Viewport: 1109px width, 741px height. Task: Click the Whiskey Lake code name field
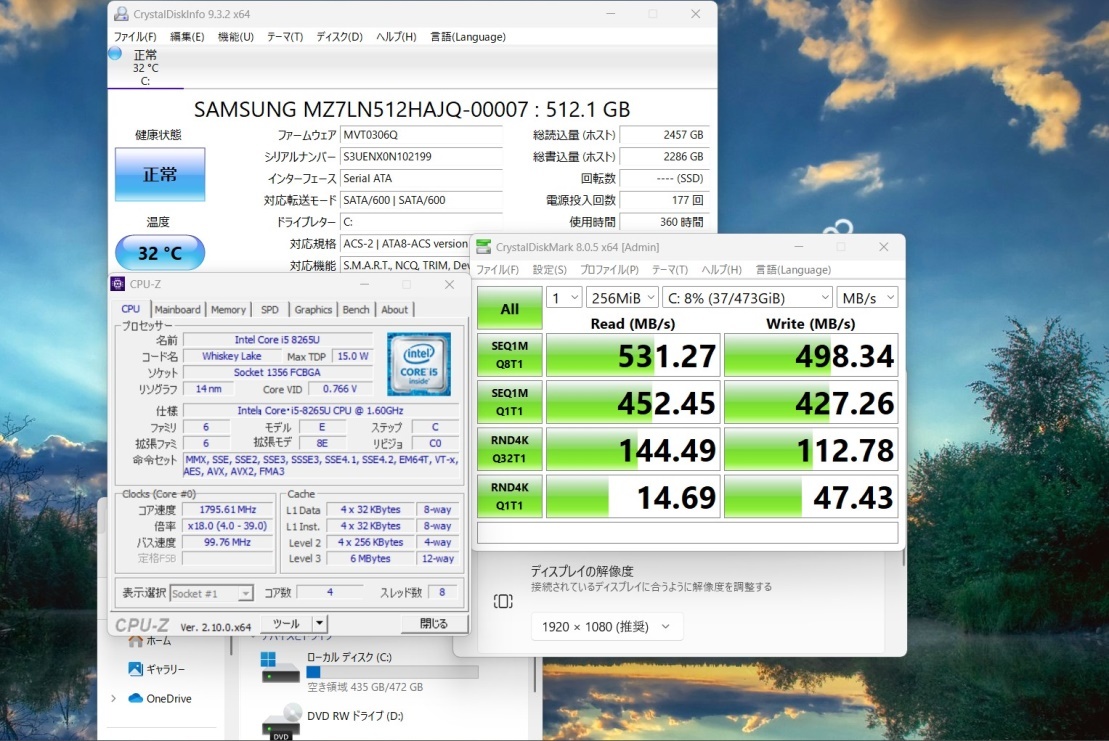tap(232, 356)
